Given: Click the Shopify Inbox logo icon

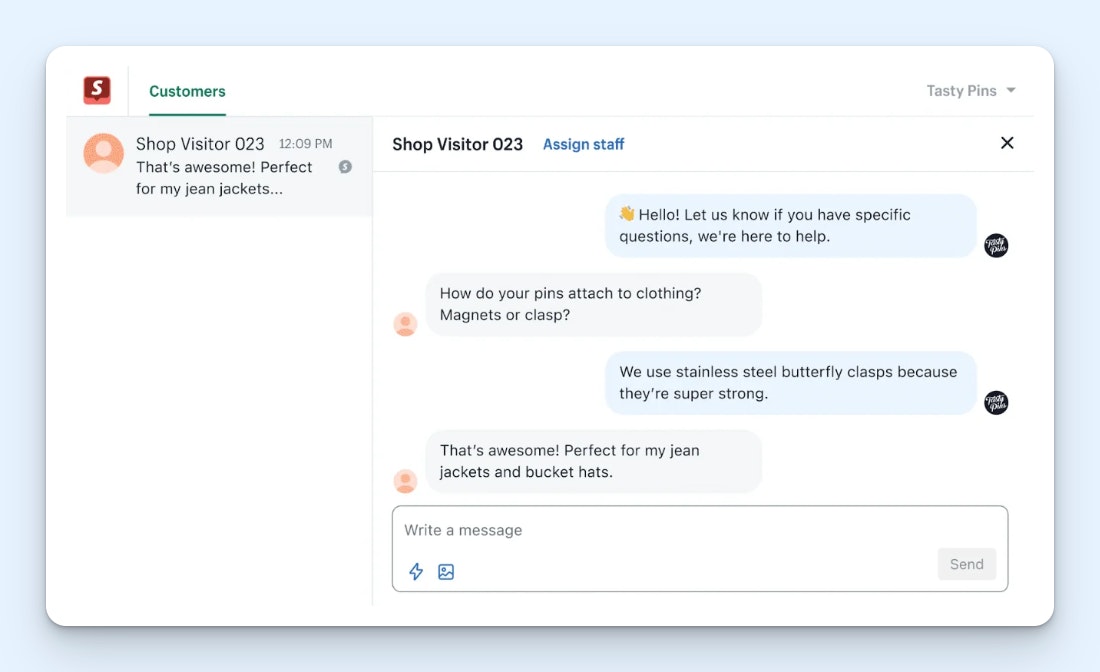Looking at the screenshot, I should [97, 90].
